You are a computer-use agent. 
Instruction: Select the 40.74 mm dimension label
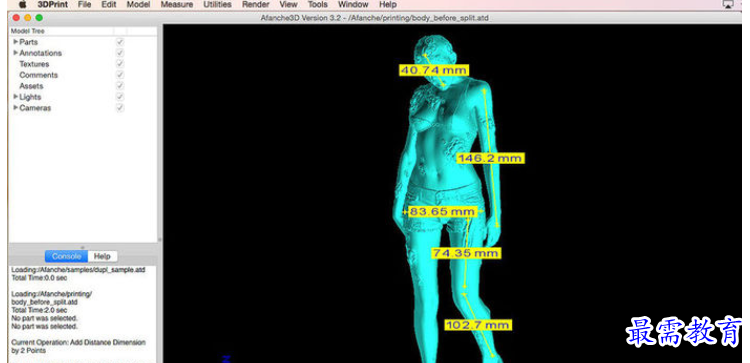[x=433, y=70]
